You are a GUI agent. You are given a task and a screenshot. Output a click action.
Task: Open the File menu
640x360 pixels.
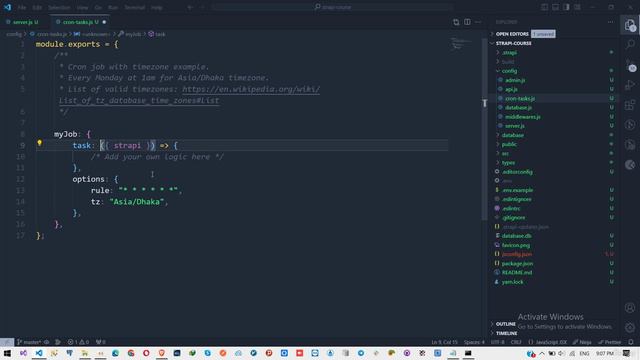pyautogui.click(x=22, y=7)
